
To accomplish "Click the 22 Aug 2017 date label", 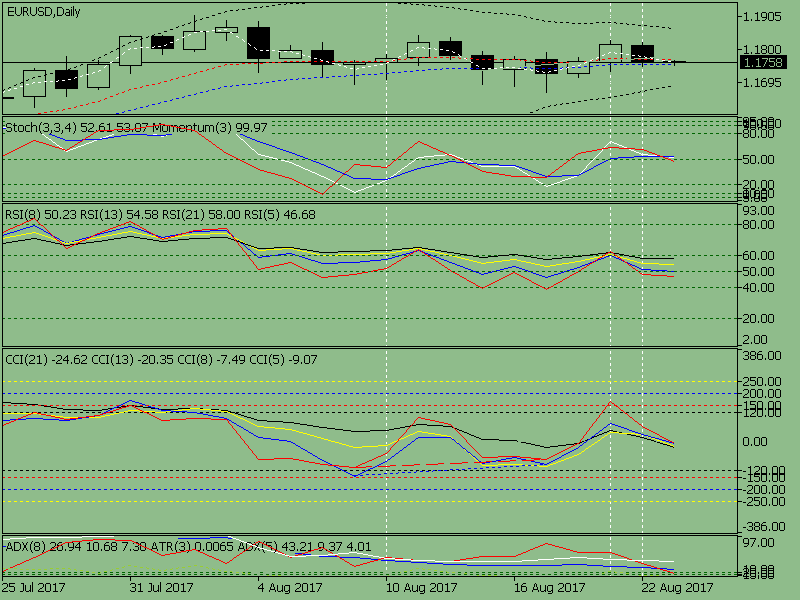I will [677, 588].
